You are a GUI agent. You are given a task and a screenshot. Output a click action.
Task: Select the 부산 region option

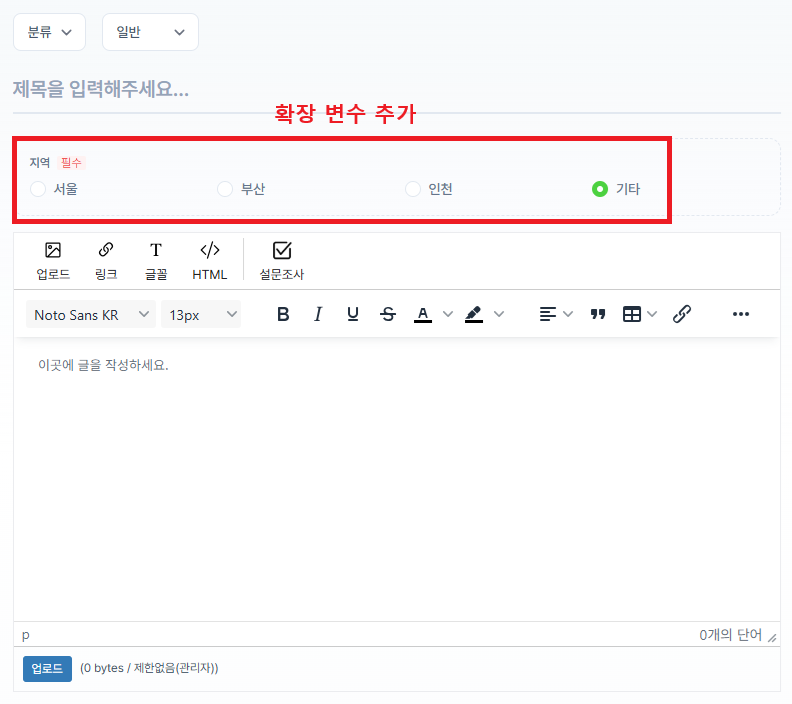pyautogui.click(x=225, y=189)
